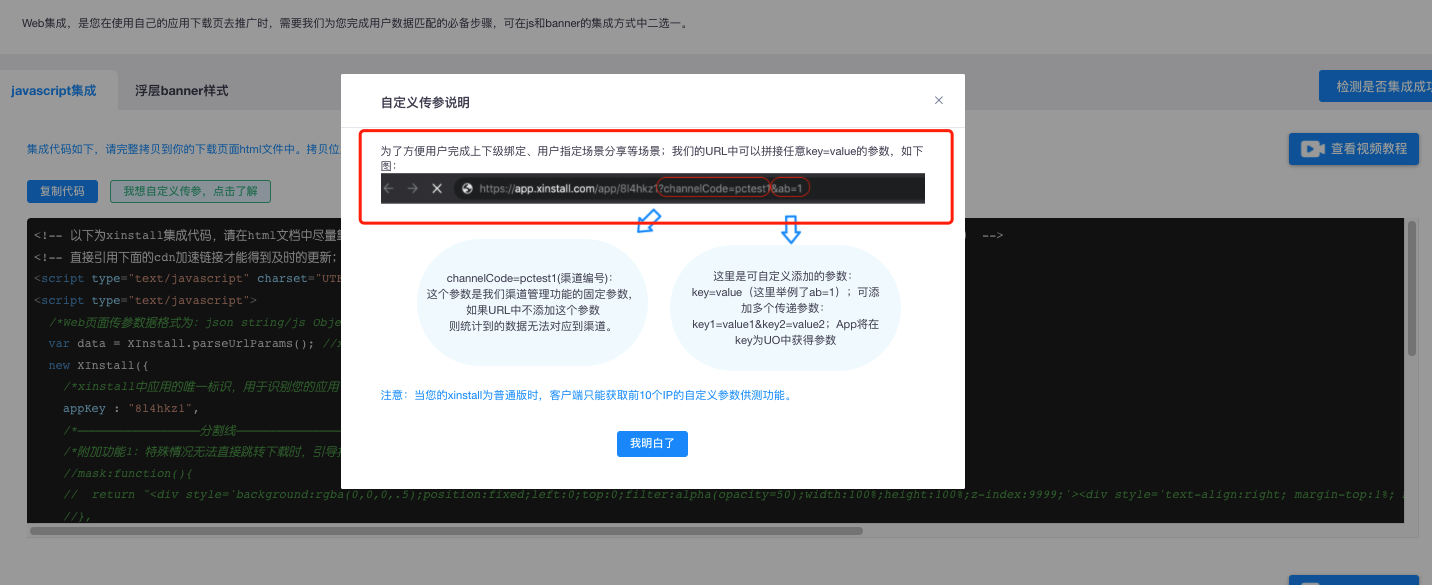The width and height of the screenshot is (1432, 585).
Task: Close the 自定义传参说明 dialog
Action: pos(938,100)
